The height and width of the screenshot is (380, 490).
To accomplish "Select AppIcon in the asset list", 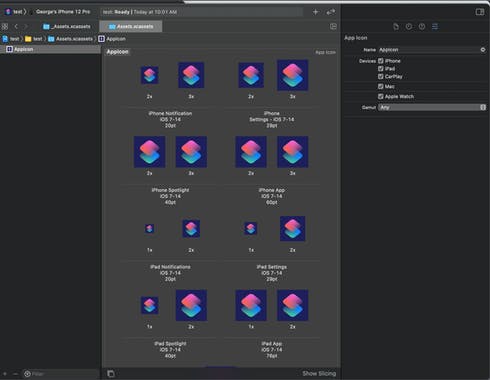I will point(50,49).
